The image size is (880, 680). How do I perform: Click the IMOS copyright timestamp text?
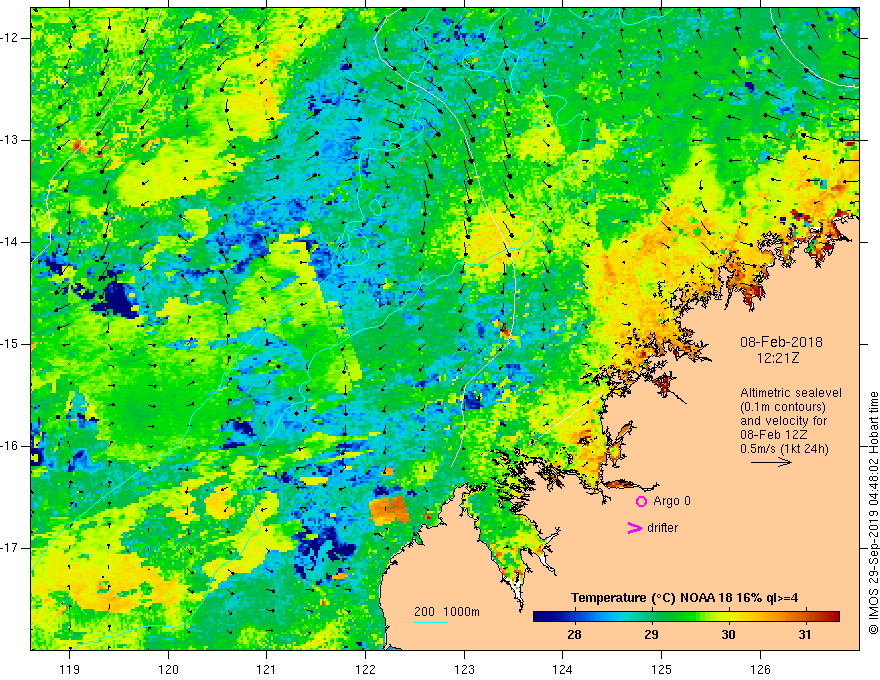873,513
